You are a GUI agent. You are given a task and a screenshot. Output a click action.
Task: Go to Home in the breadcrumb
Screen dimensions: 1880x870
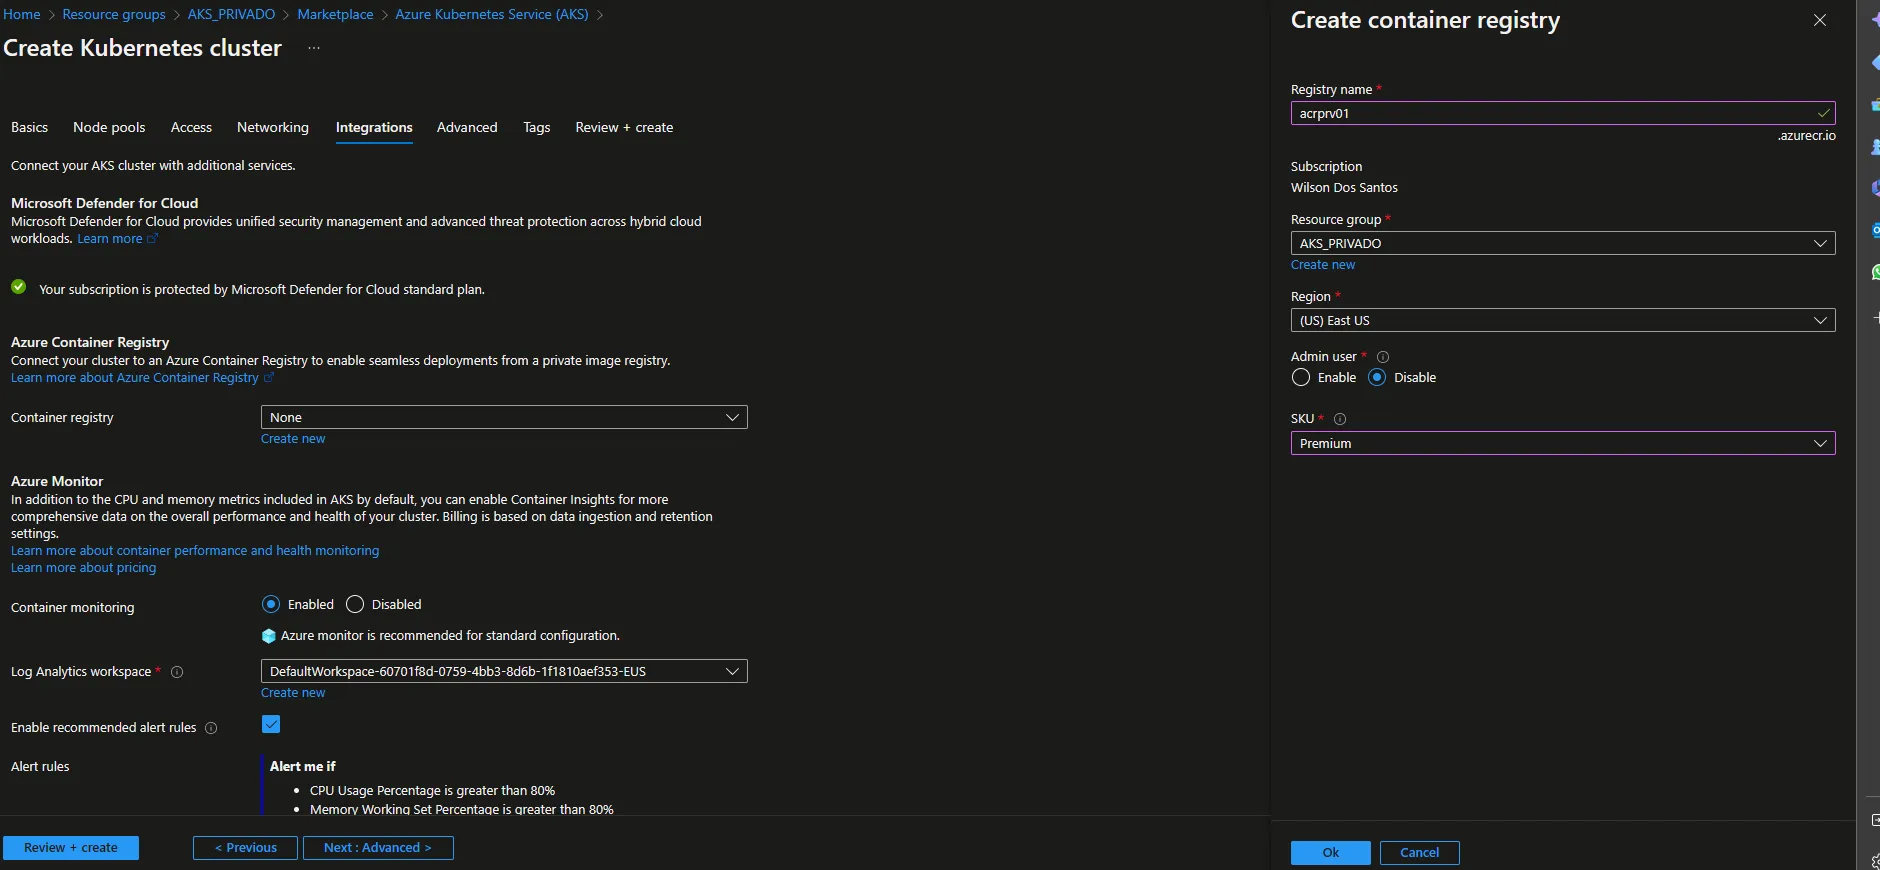pyautogui.click(x=22, y=14)
